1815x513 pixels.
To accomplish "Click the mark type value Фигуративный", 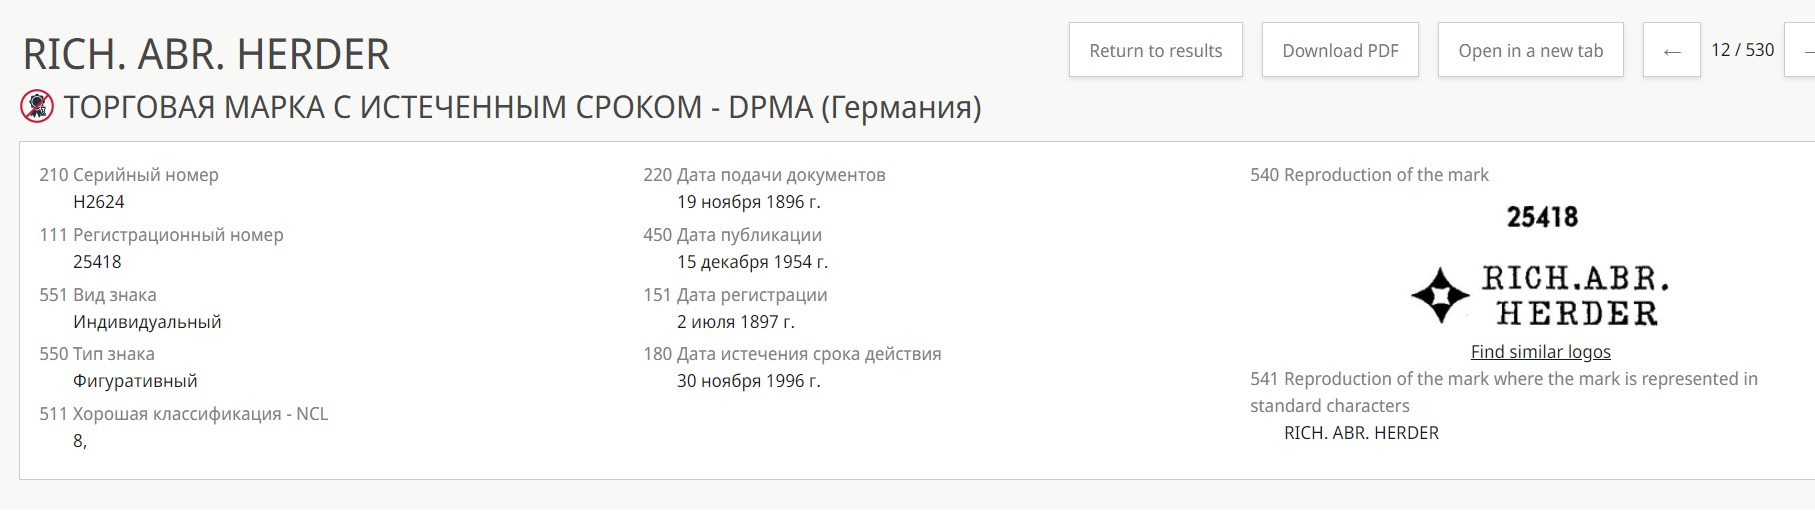I will 135,381.
